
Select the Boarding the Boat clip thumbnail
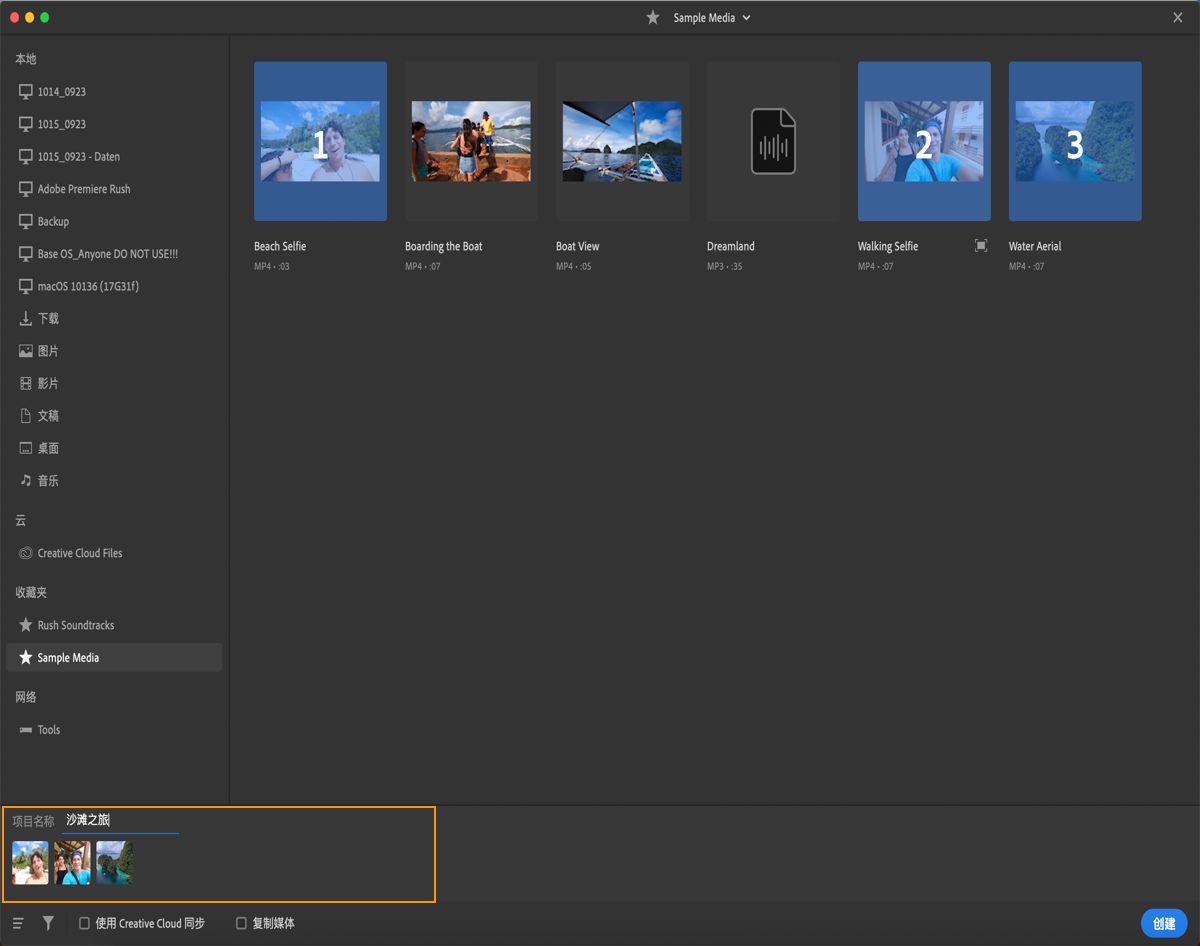[x=471, y=141]
